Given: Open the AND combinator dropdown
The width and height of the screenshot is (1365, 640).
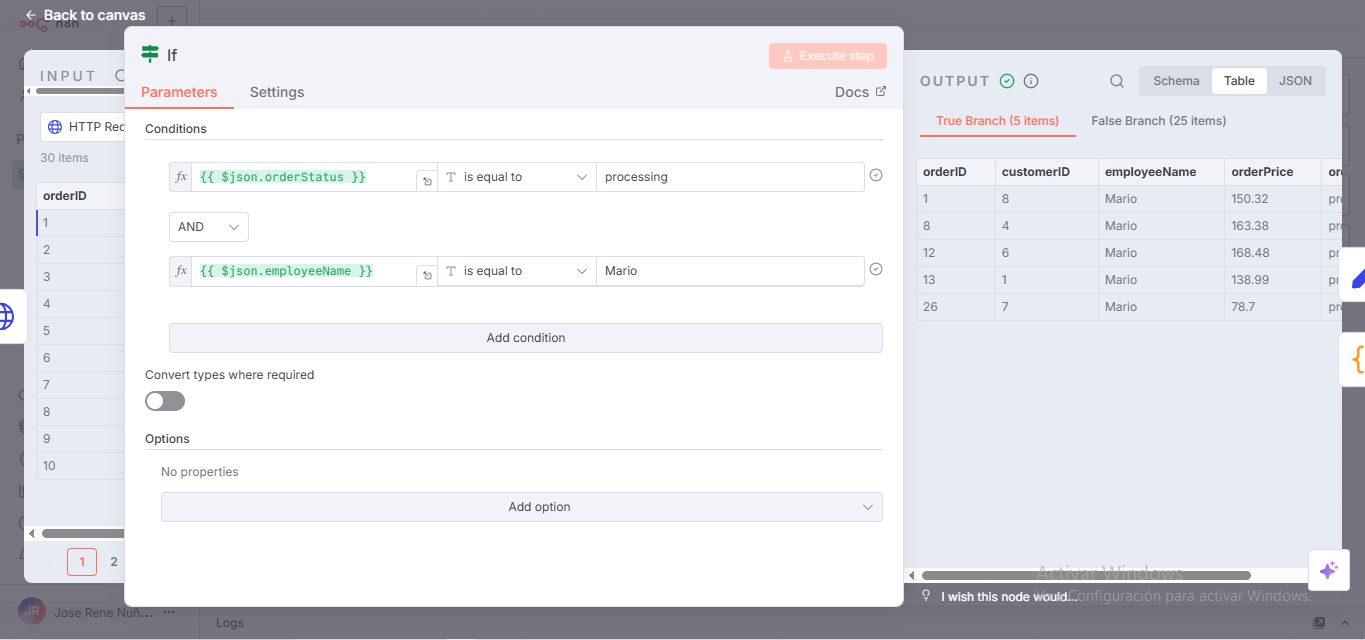Looking at the screenshot, I should (209, 227).
